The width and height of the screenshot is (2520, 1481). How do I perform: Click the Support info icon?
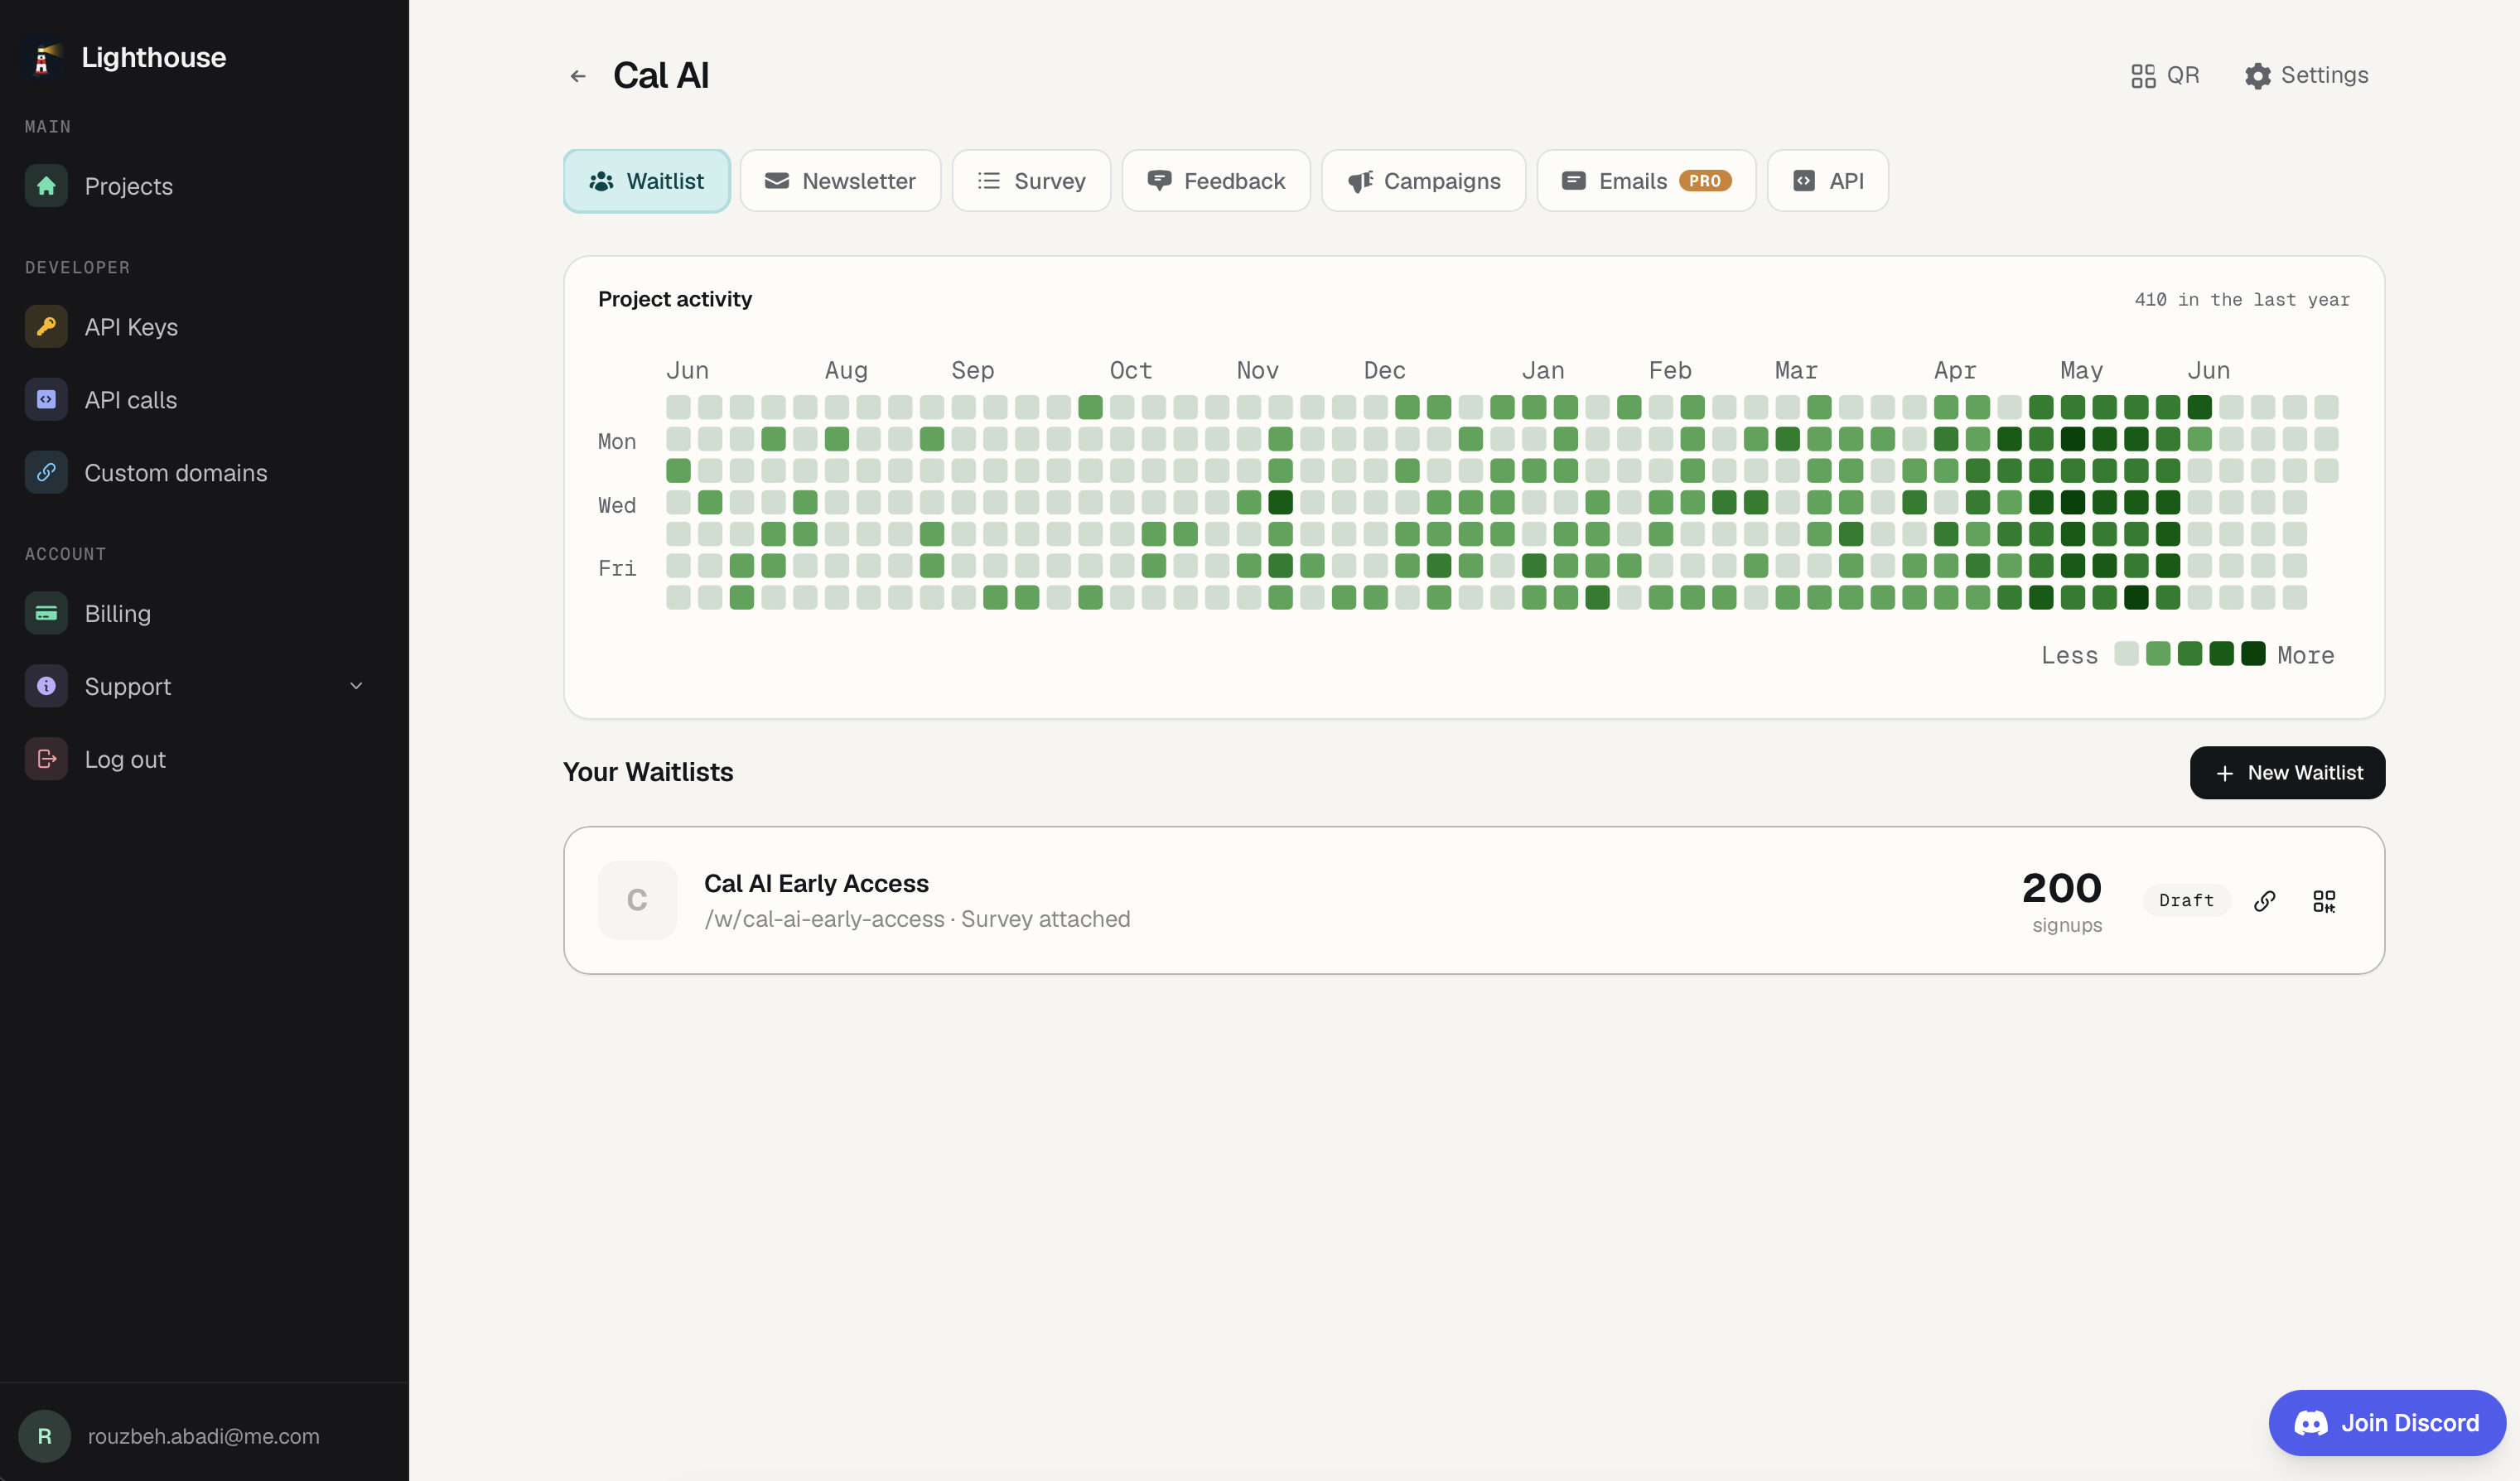(x=46, y=686)
